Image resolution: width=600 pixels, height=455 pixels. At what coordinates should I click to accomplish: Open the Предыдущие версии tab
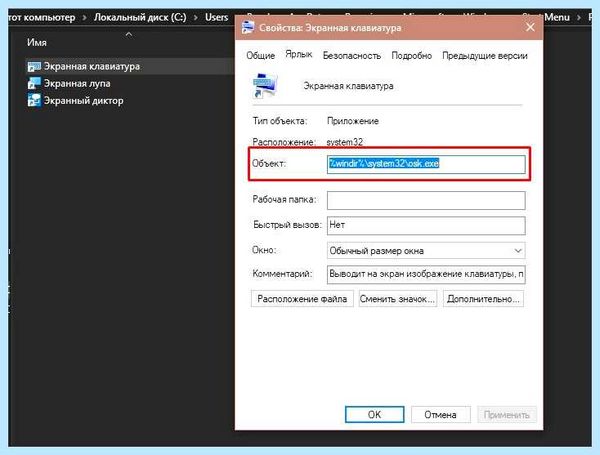tap(484, 55)
